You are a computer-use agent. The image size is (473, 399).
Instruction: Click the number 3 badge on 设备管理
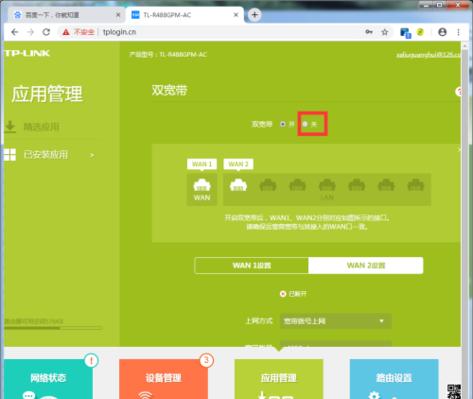[x=206, y=360]
